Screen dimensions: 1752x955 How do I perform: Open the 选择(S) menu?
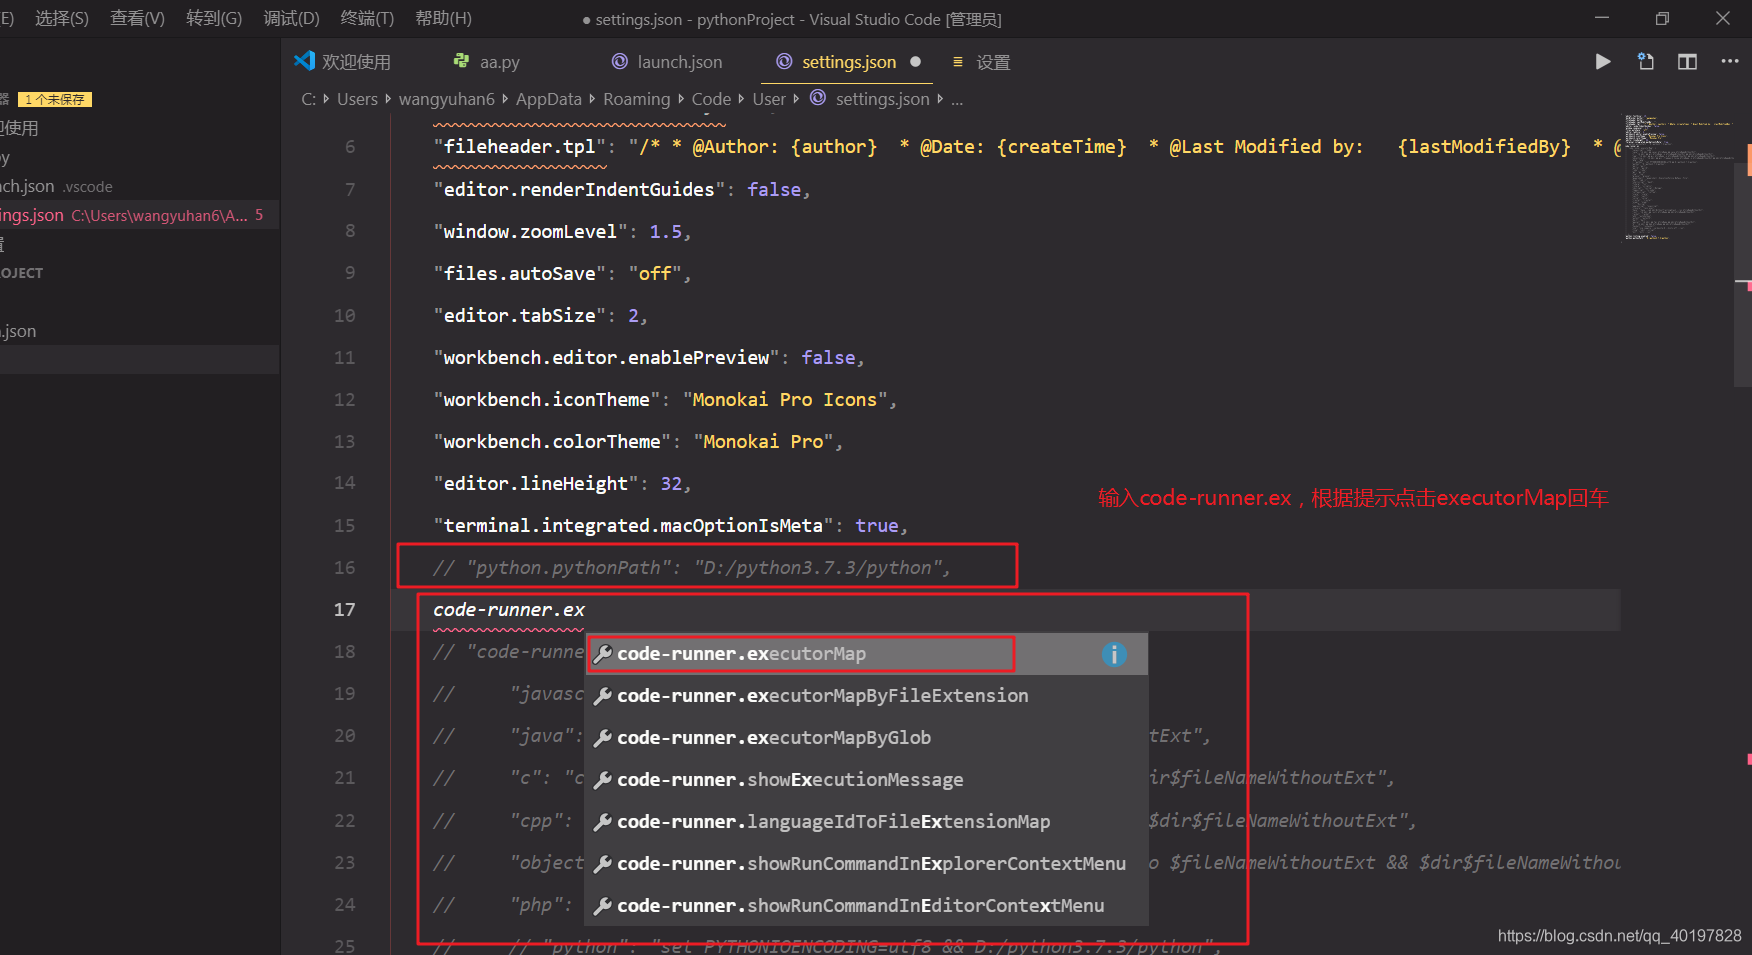click(x=62, y=18)
